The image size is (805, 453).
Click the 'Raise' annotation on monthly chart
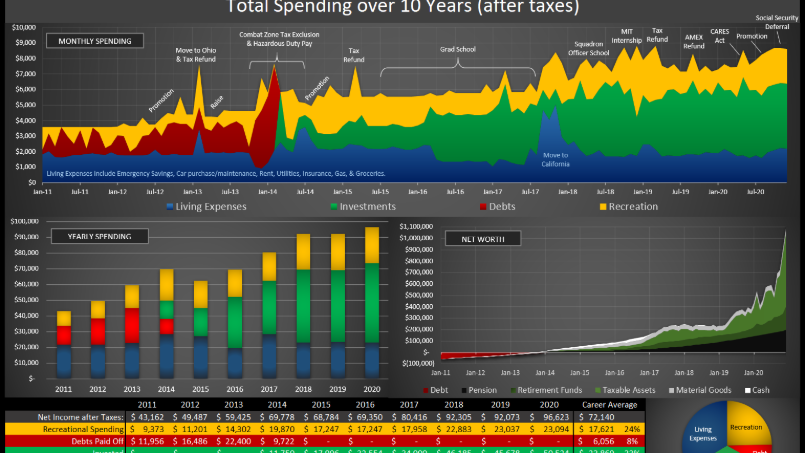(x=217, y=102)
